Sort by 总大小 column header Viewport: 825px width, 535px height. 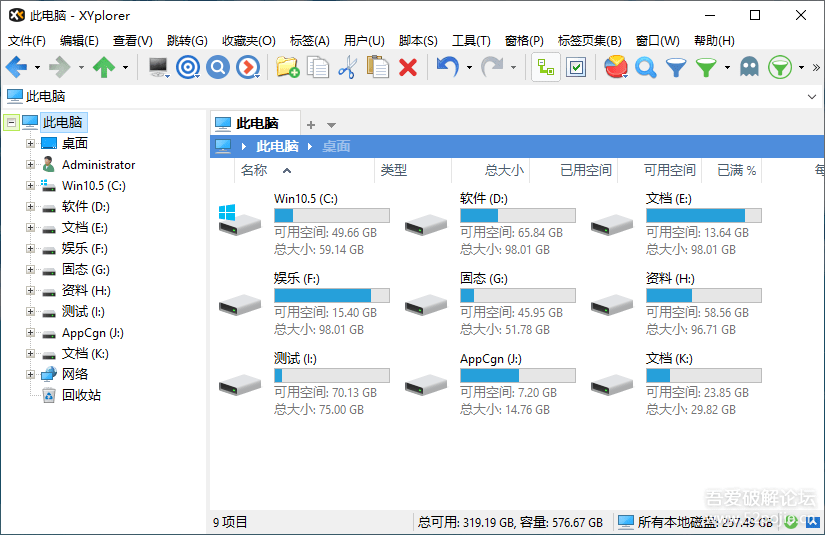click(x=490, y=170)
